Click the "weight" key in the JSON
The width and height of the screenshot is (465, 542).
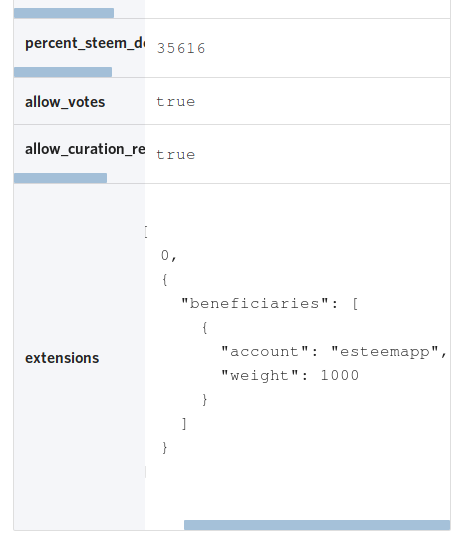[x=260, y=376]
